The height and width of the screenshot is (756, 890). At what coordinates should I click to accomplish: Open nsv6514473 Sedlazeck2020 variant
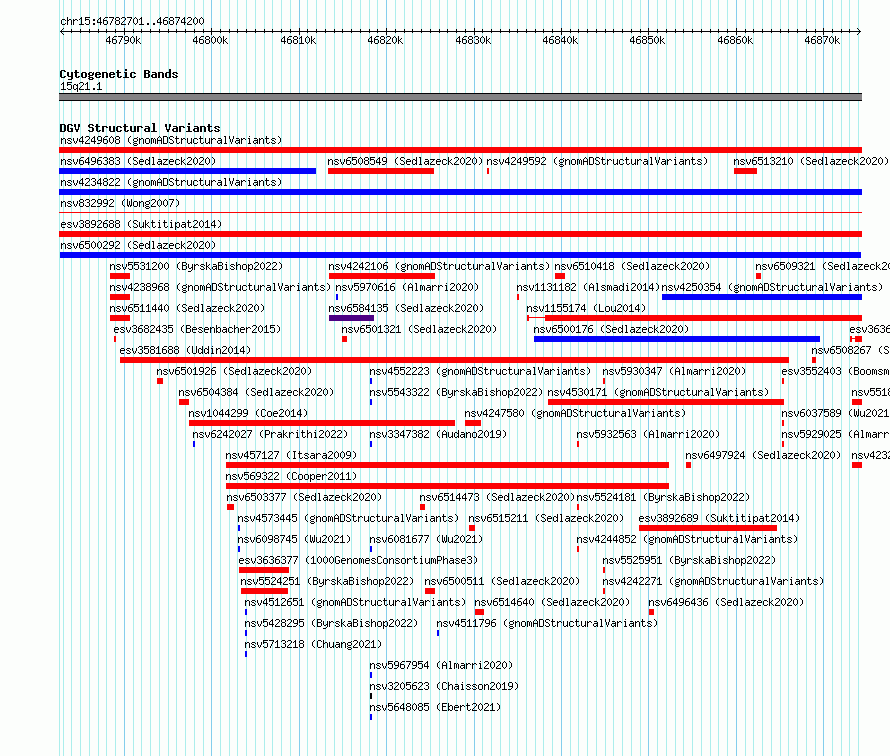(x=497, y=497)
